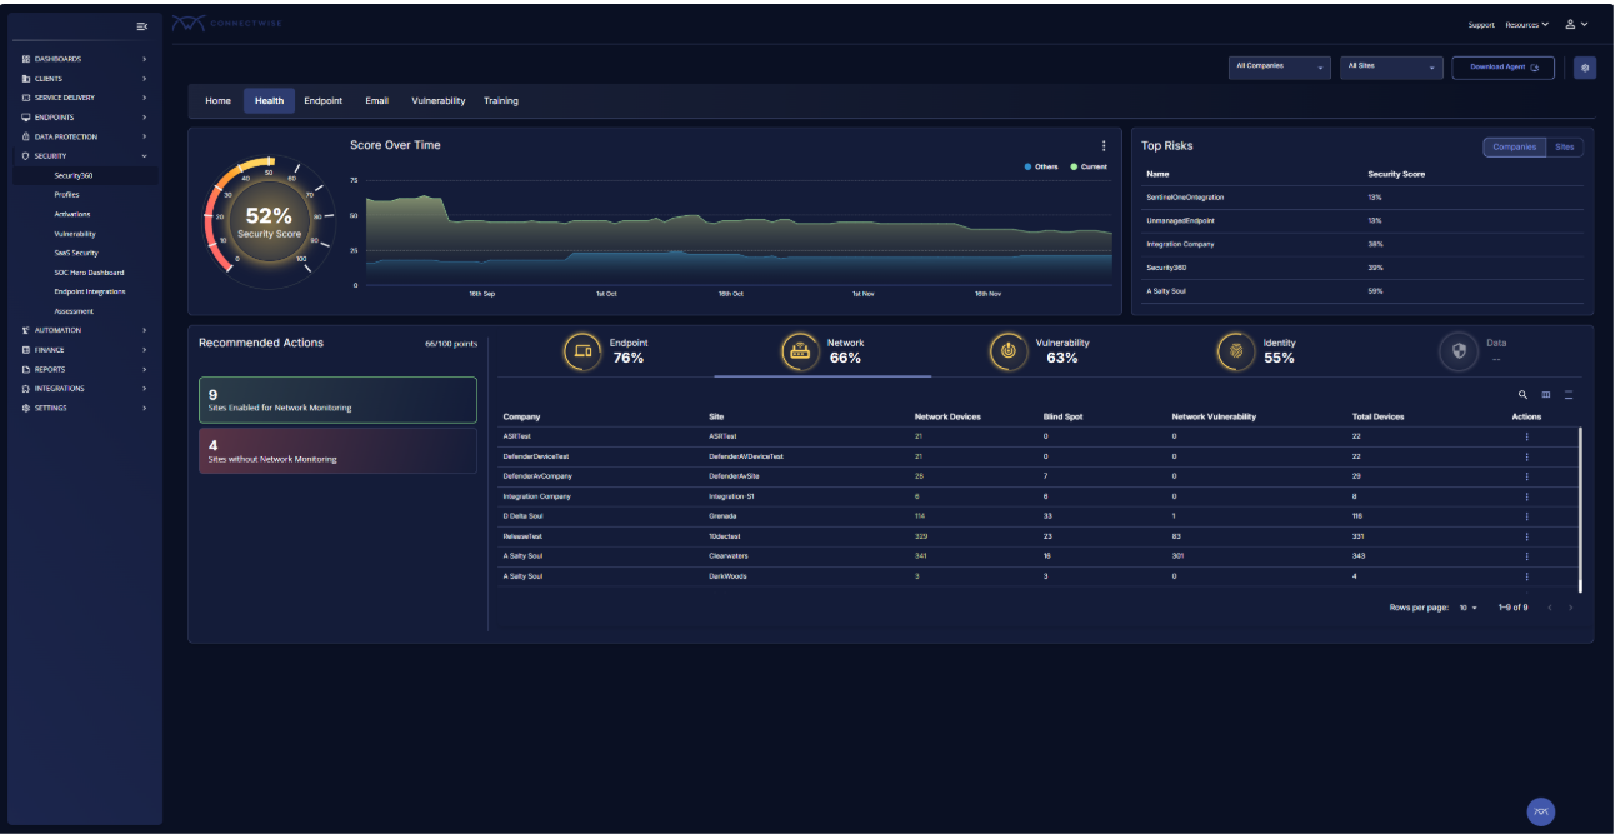Open three-dot menu on Score Over Time
Screen dimensions: 1614x834
point(1103,146)
